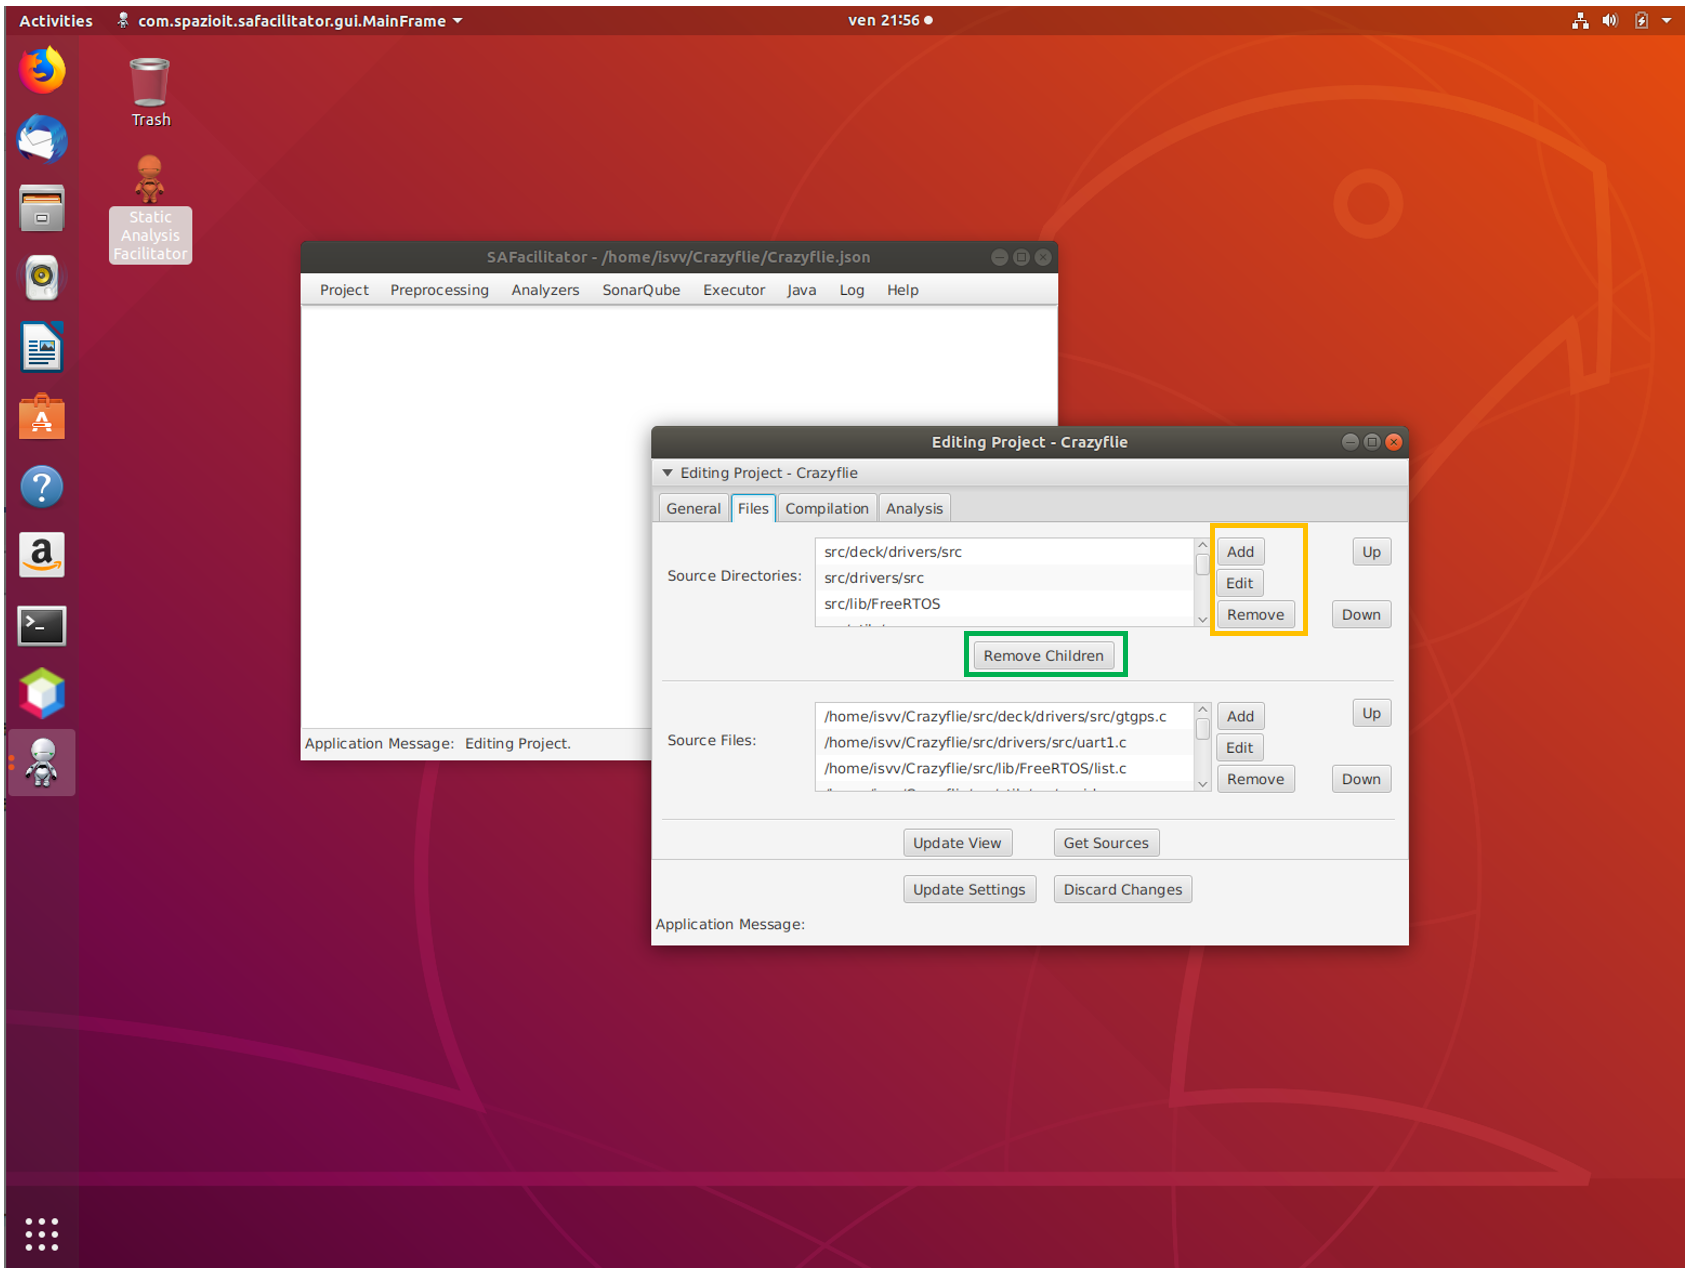The width and height of the screenshot is (1691, 1274).
Task: Show all applications grid
Action: pyautogui.click(x=42, y=1234)
